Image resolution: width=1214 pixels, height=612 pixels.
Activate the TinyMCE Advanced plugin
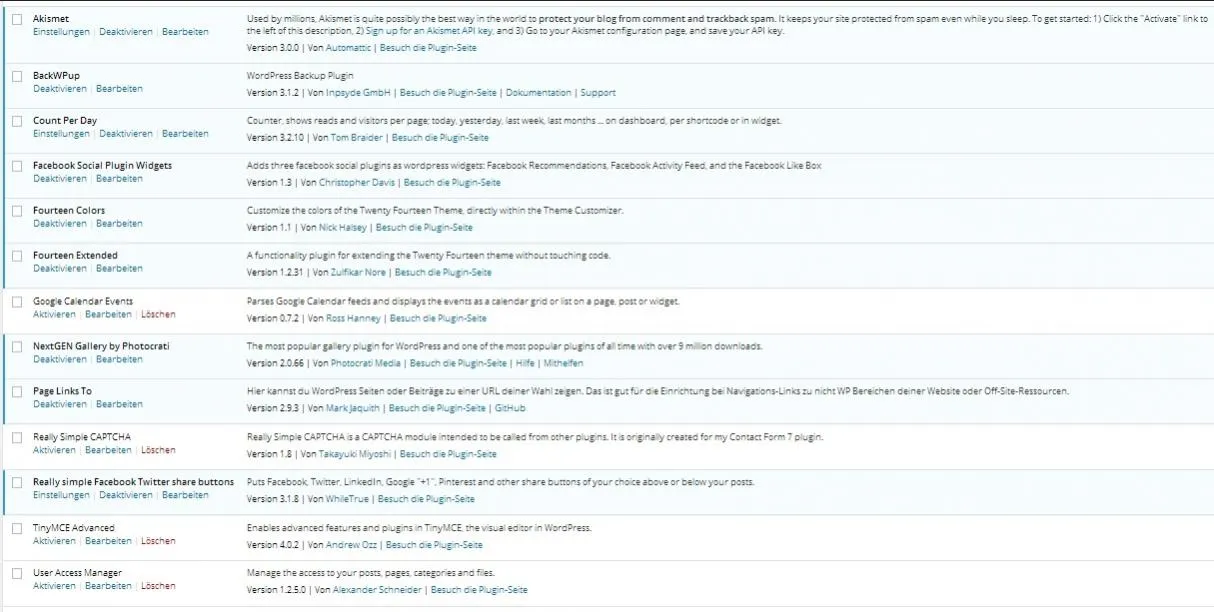tap(54, 541)
